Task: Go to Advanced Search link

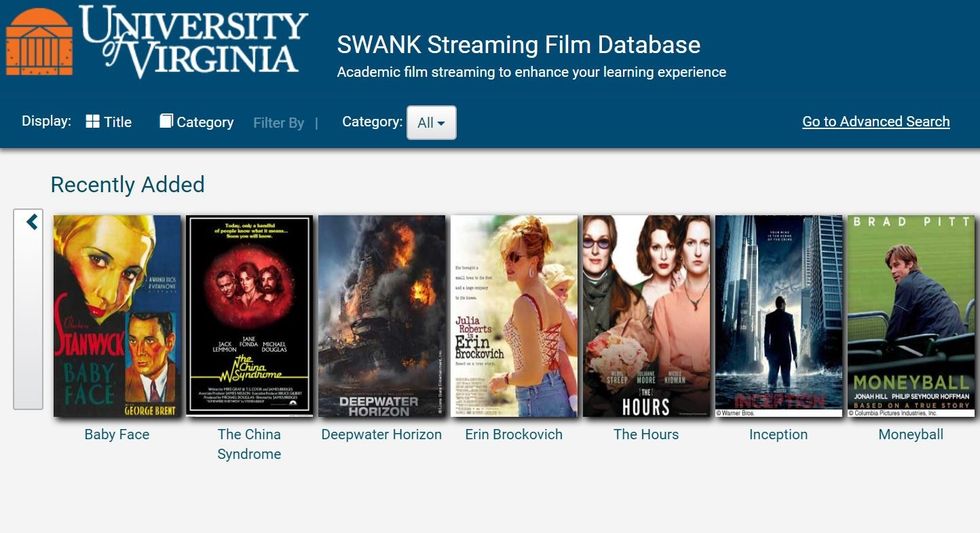Action: [x=876, y=122]
